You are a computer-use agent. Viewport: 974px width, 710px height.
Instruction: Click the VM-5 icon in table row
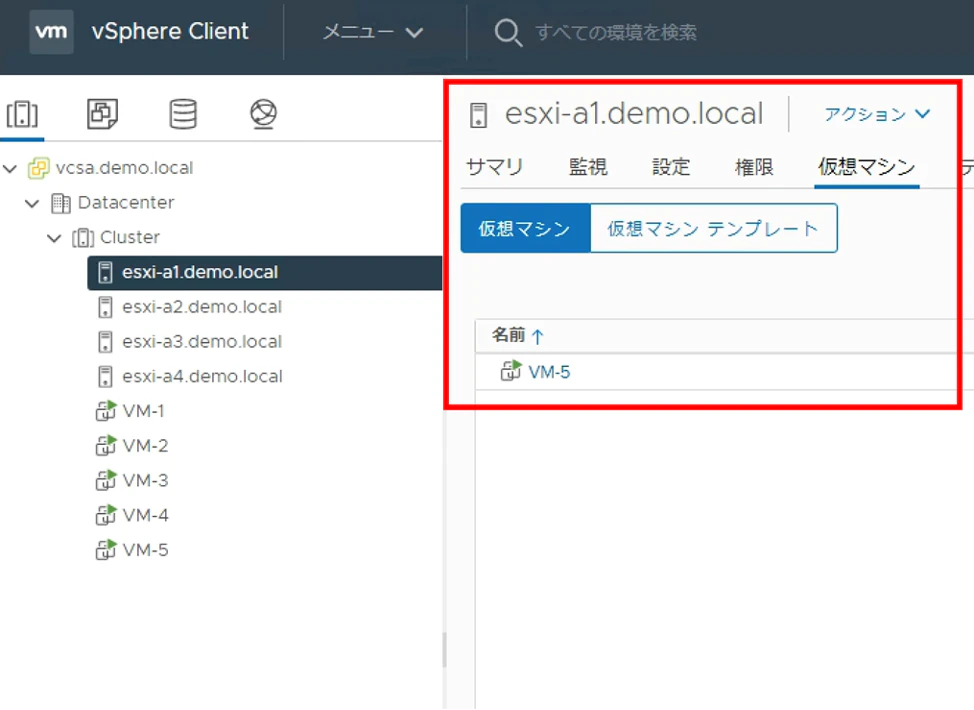(x=511, y=371)
